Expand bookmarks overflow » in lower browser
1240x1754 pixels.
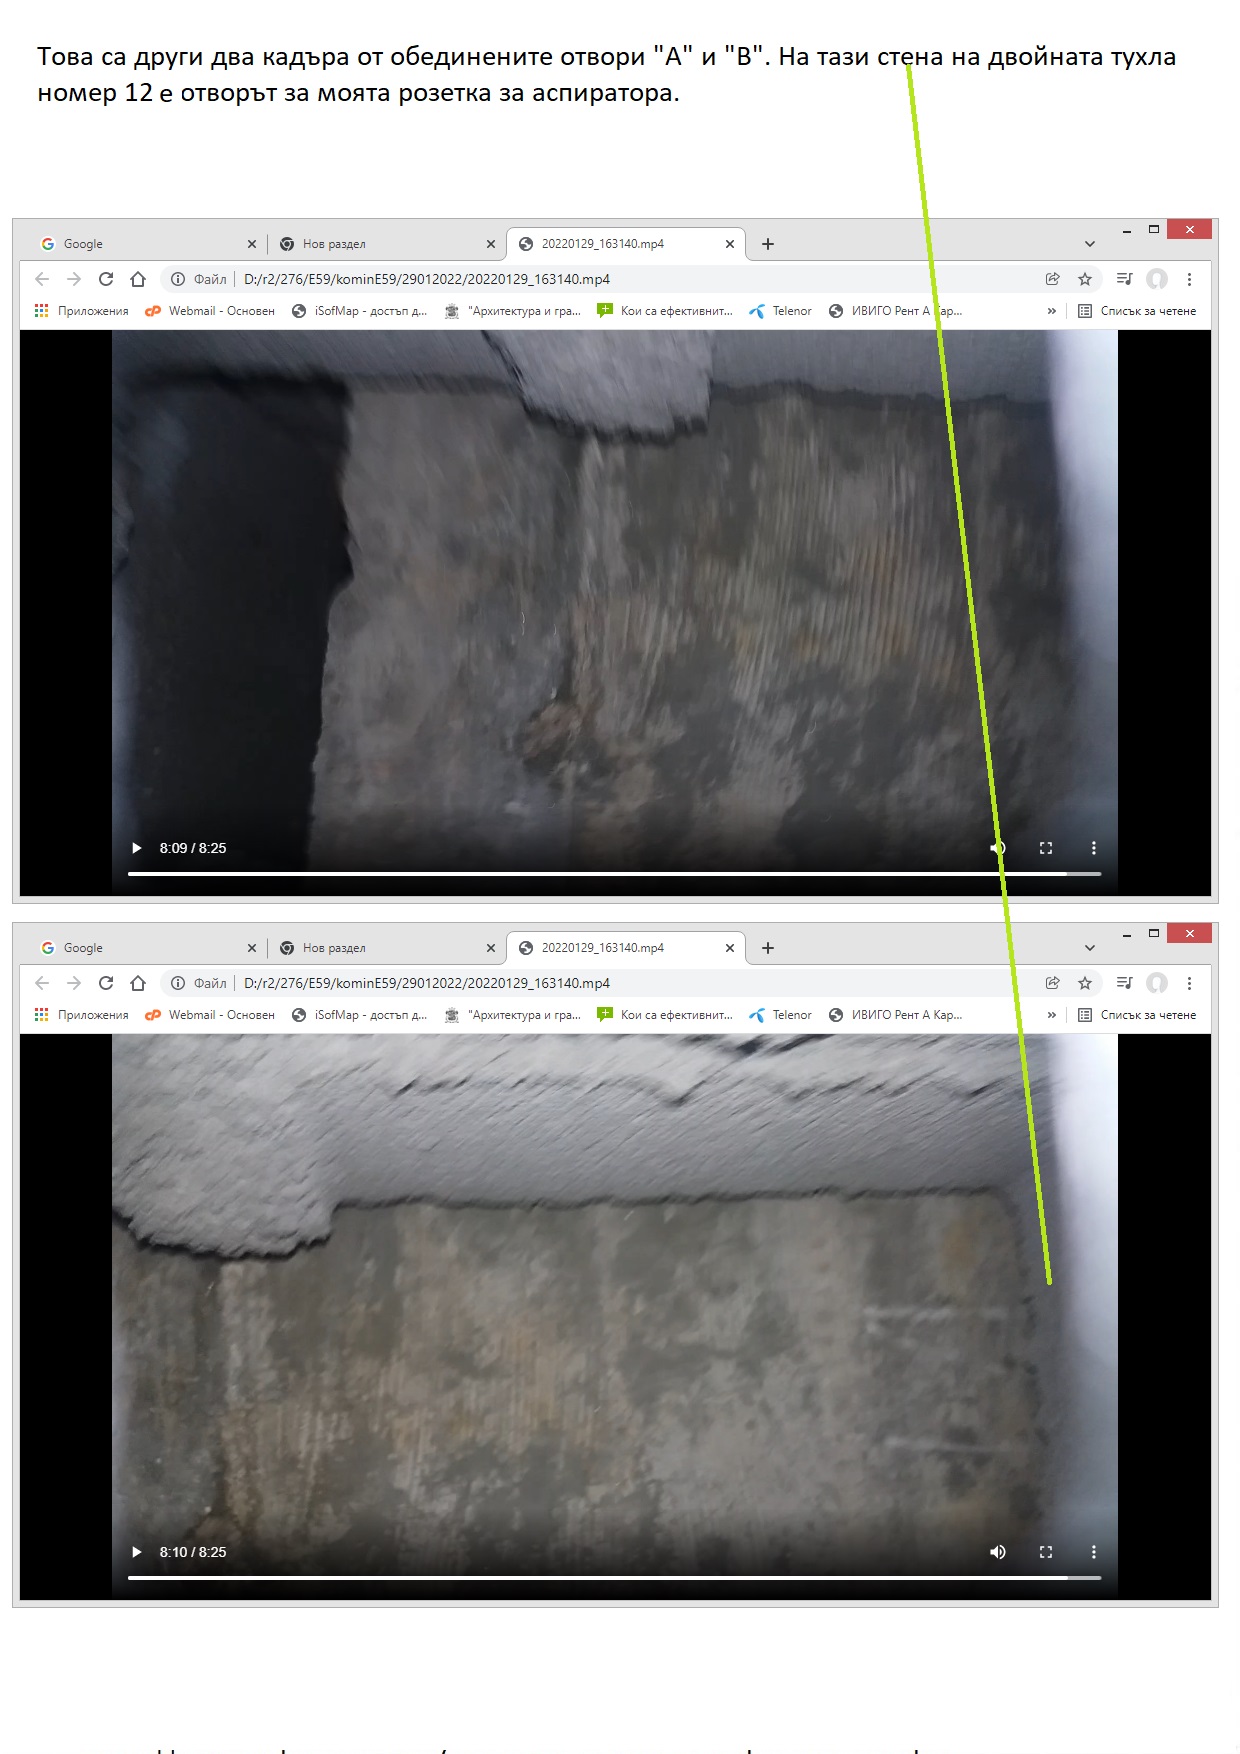coord(1051,1015)
